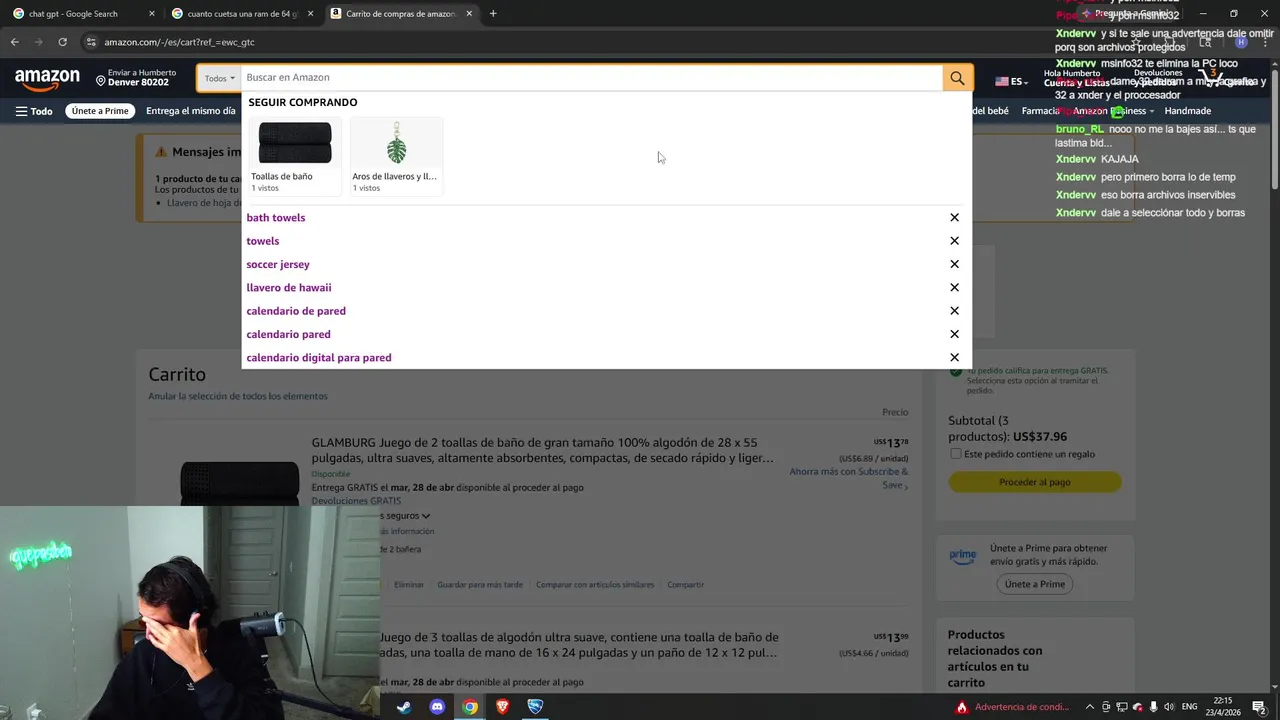The width and height of the screenshot is (1280, 720).
Task: Click 'Ahorra más con Subscribe & Save'
Action: click(x=849, y=478)
